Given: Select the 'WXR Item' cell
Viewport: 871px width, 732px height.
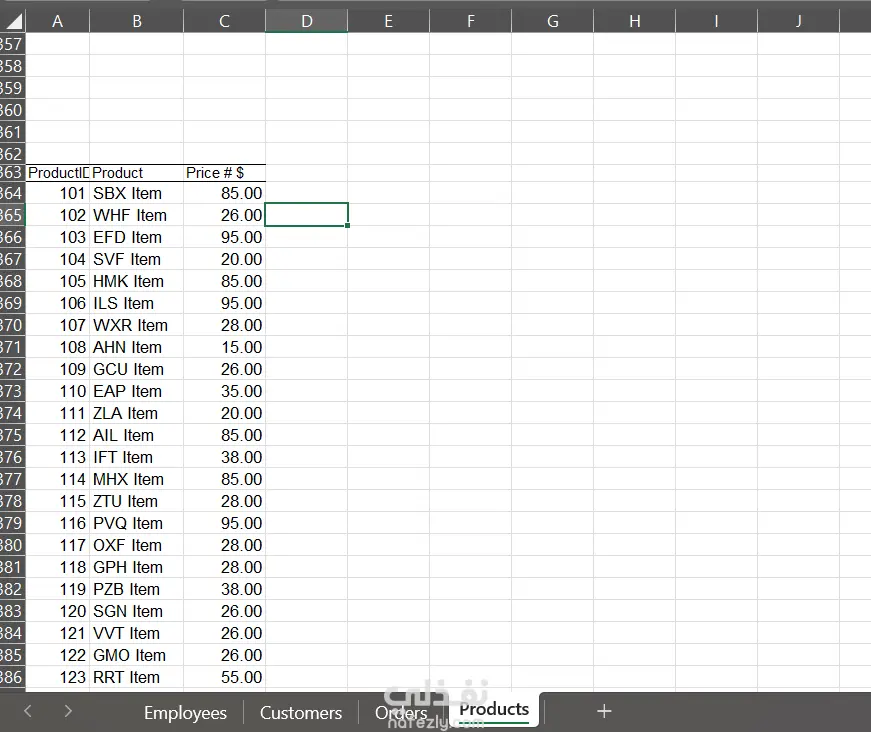Looking at the screenshot, I should click(x=137, y=325).
